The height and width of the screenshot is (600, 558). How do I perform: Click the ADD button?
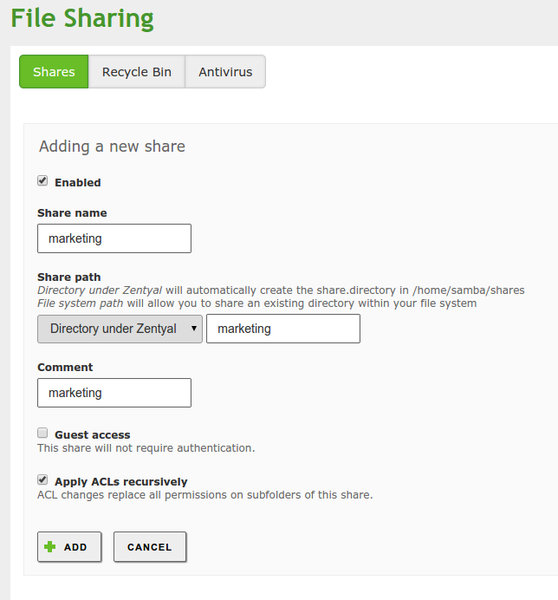pyautogui.click(x=69, y=547)
